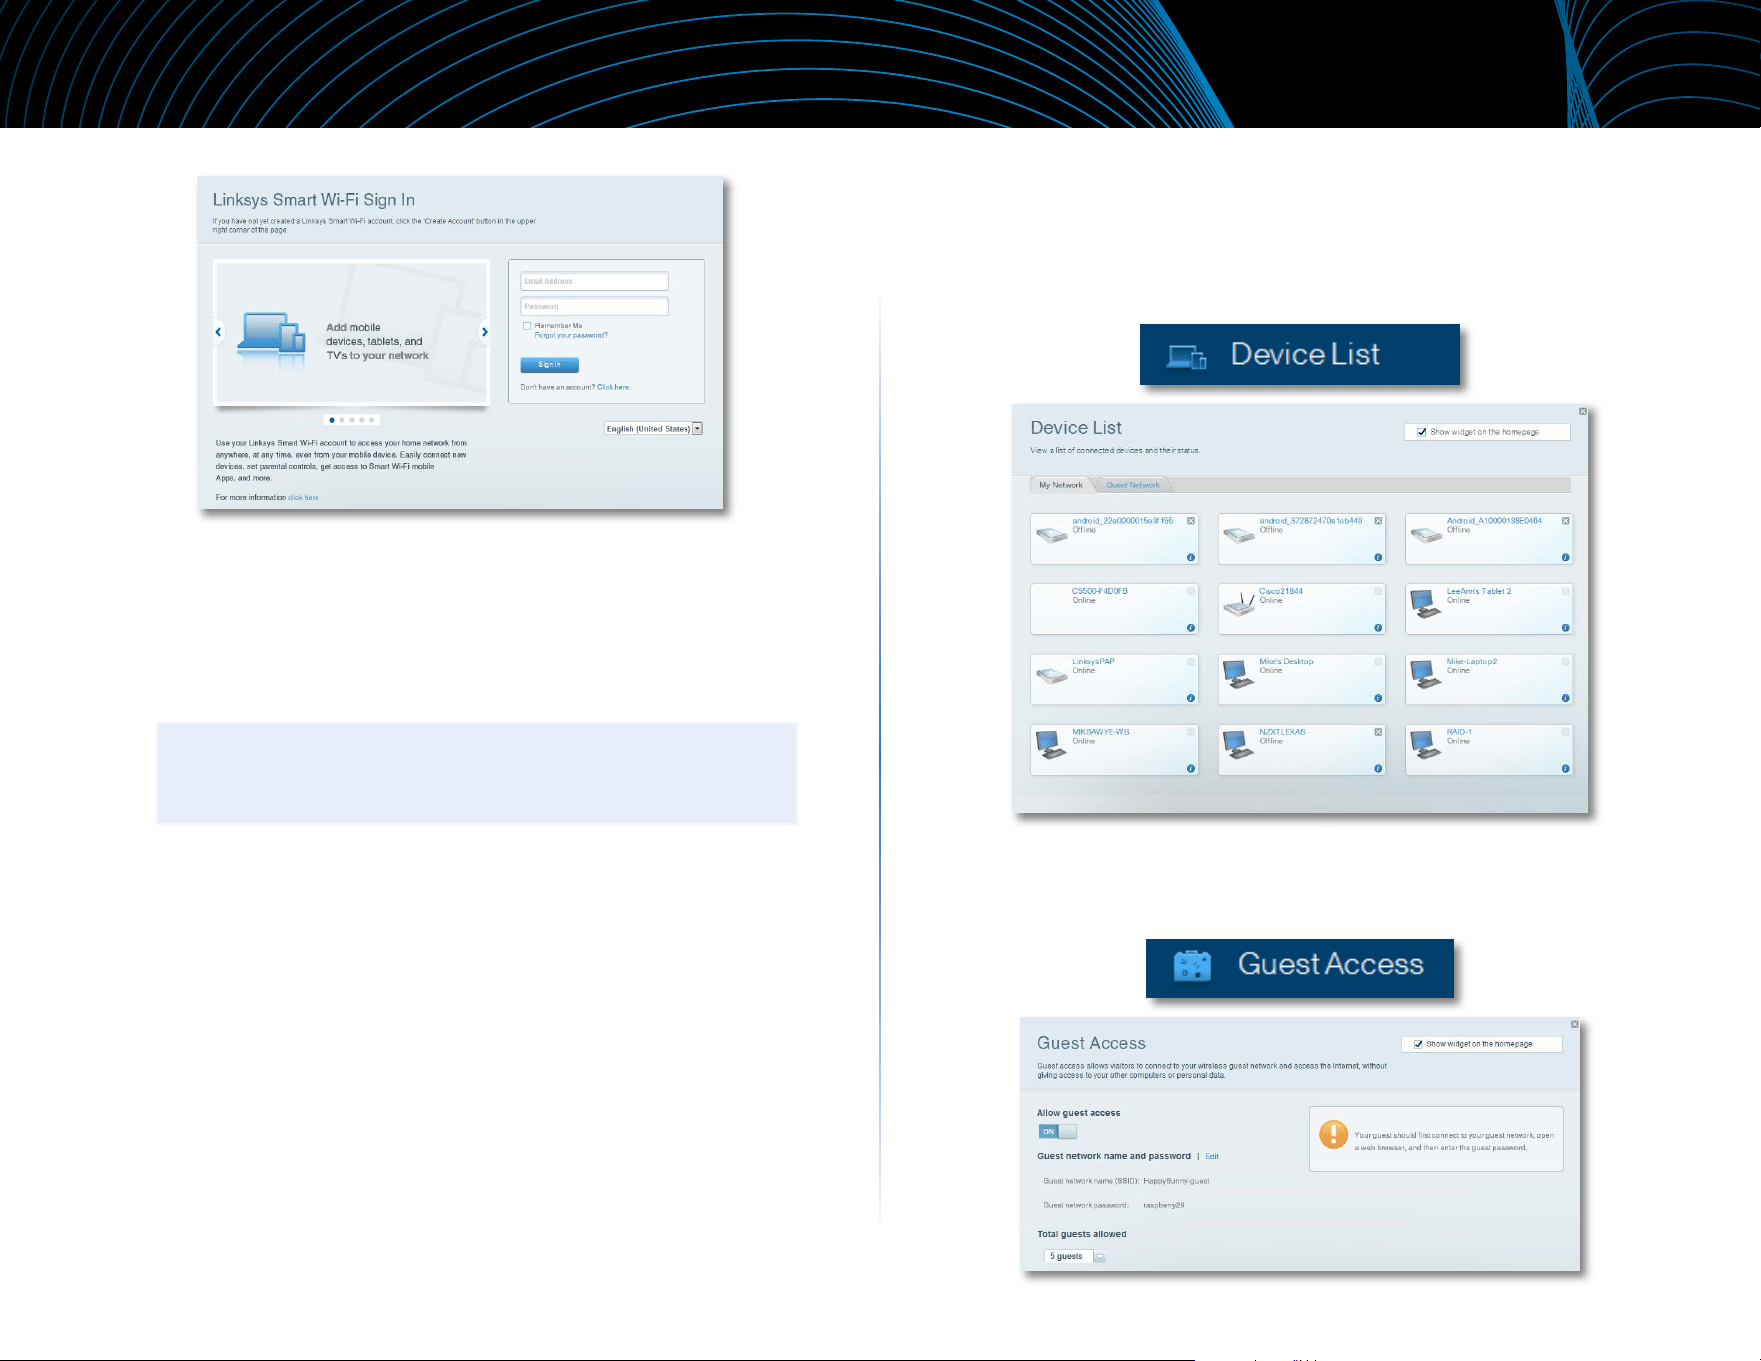Click Mike's Desktop computer icon
1761x1361 pixels.
[x=1238, y=674]
